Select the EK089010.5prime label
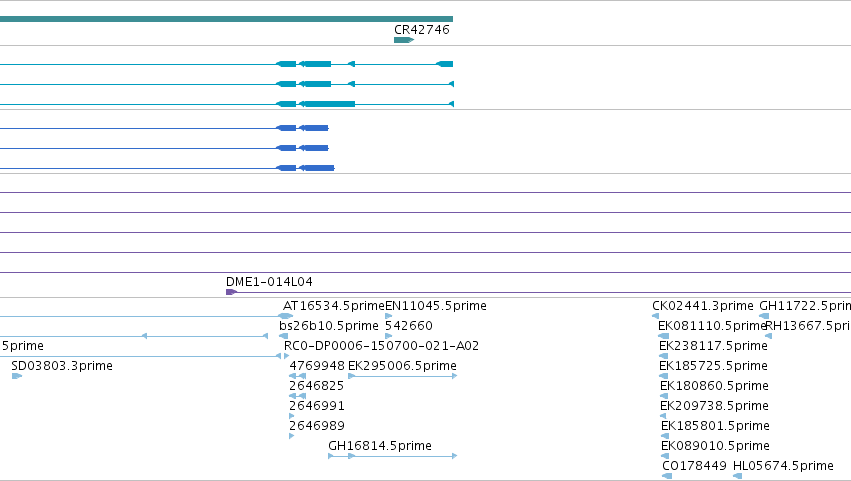 715,446
